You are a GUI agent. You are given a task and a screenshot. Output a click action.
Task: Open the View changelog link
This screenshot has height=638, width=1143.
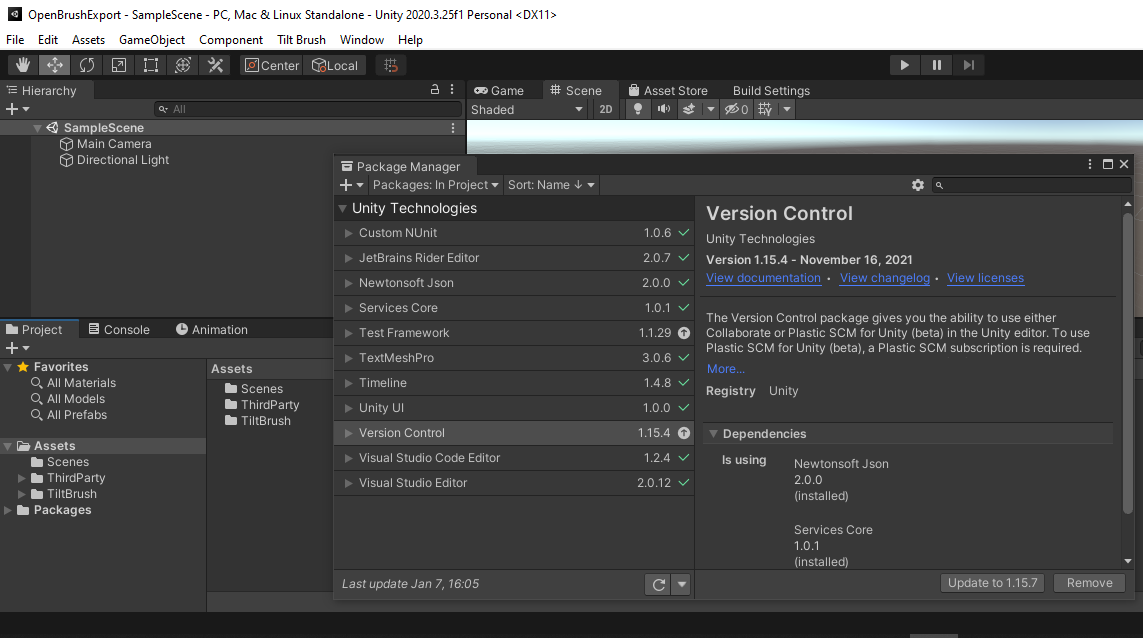tap(884, 278)
